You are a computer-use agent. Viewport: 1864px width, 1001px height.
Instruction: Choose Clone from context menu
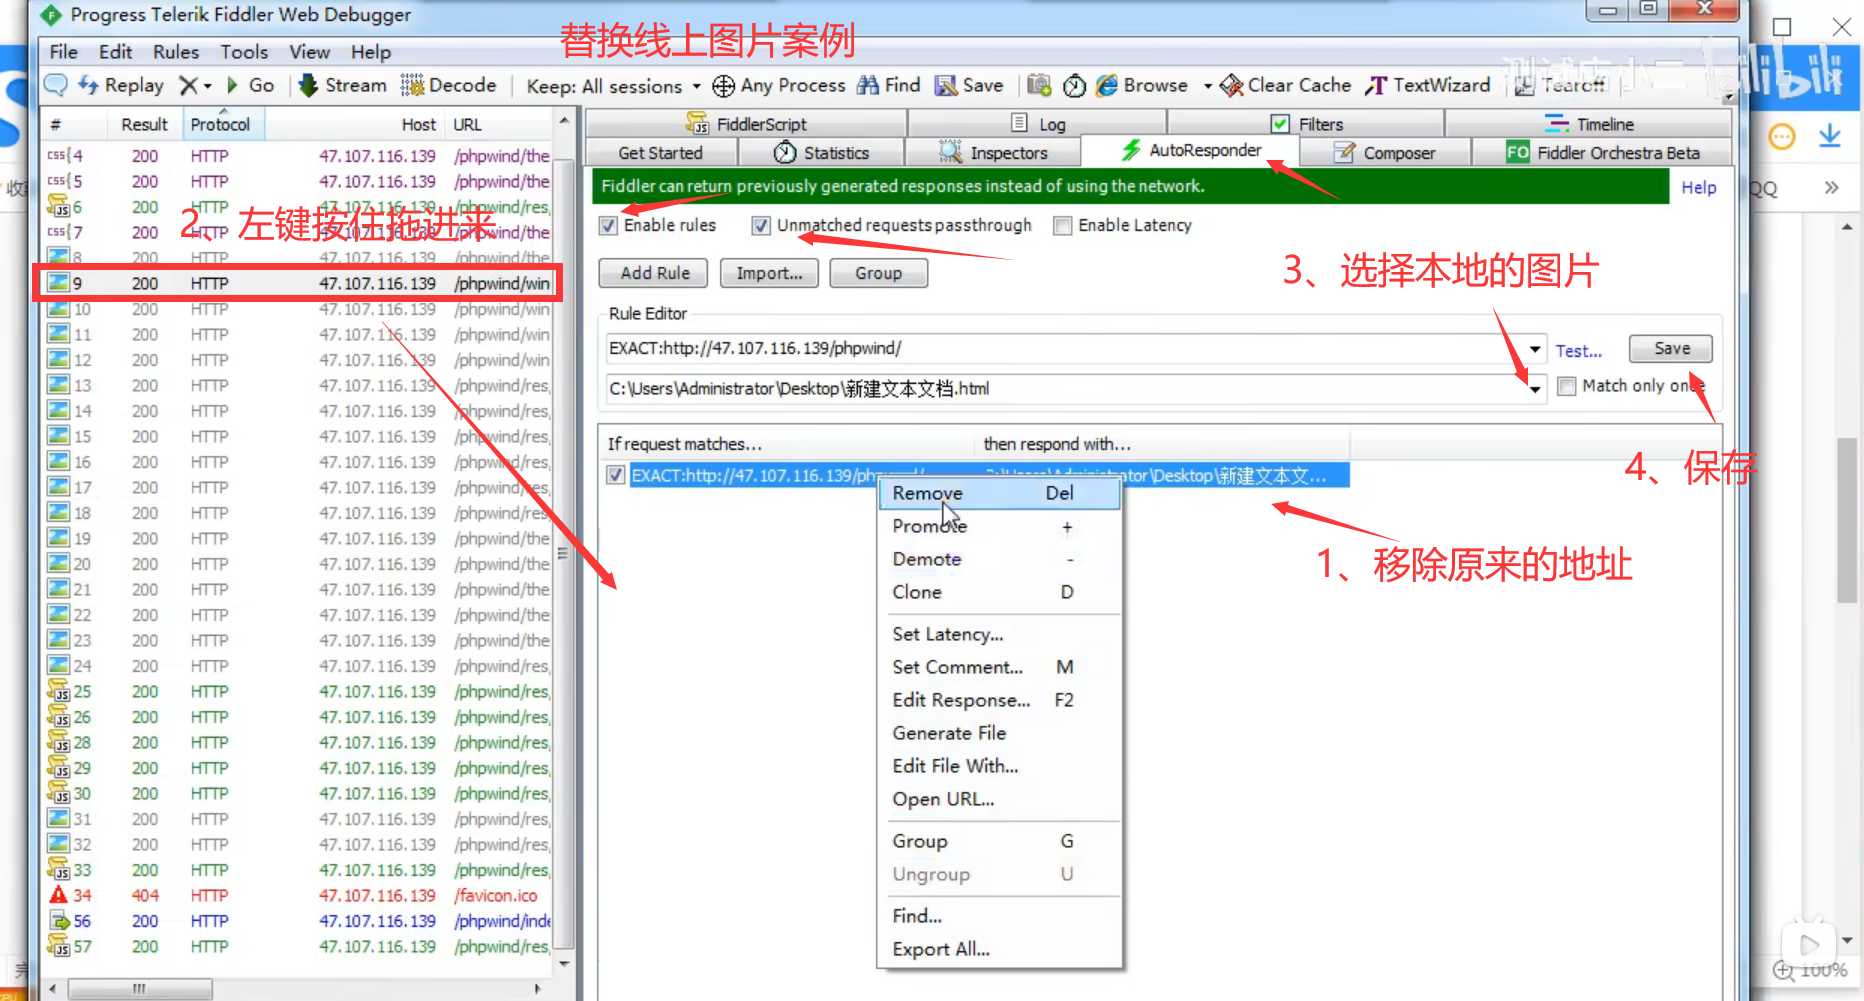[x=999, y=592]
